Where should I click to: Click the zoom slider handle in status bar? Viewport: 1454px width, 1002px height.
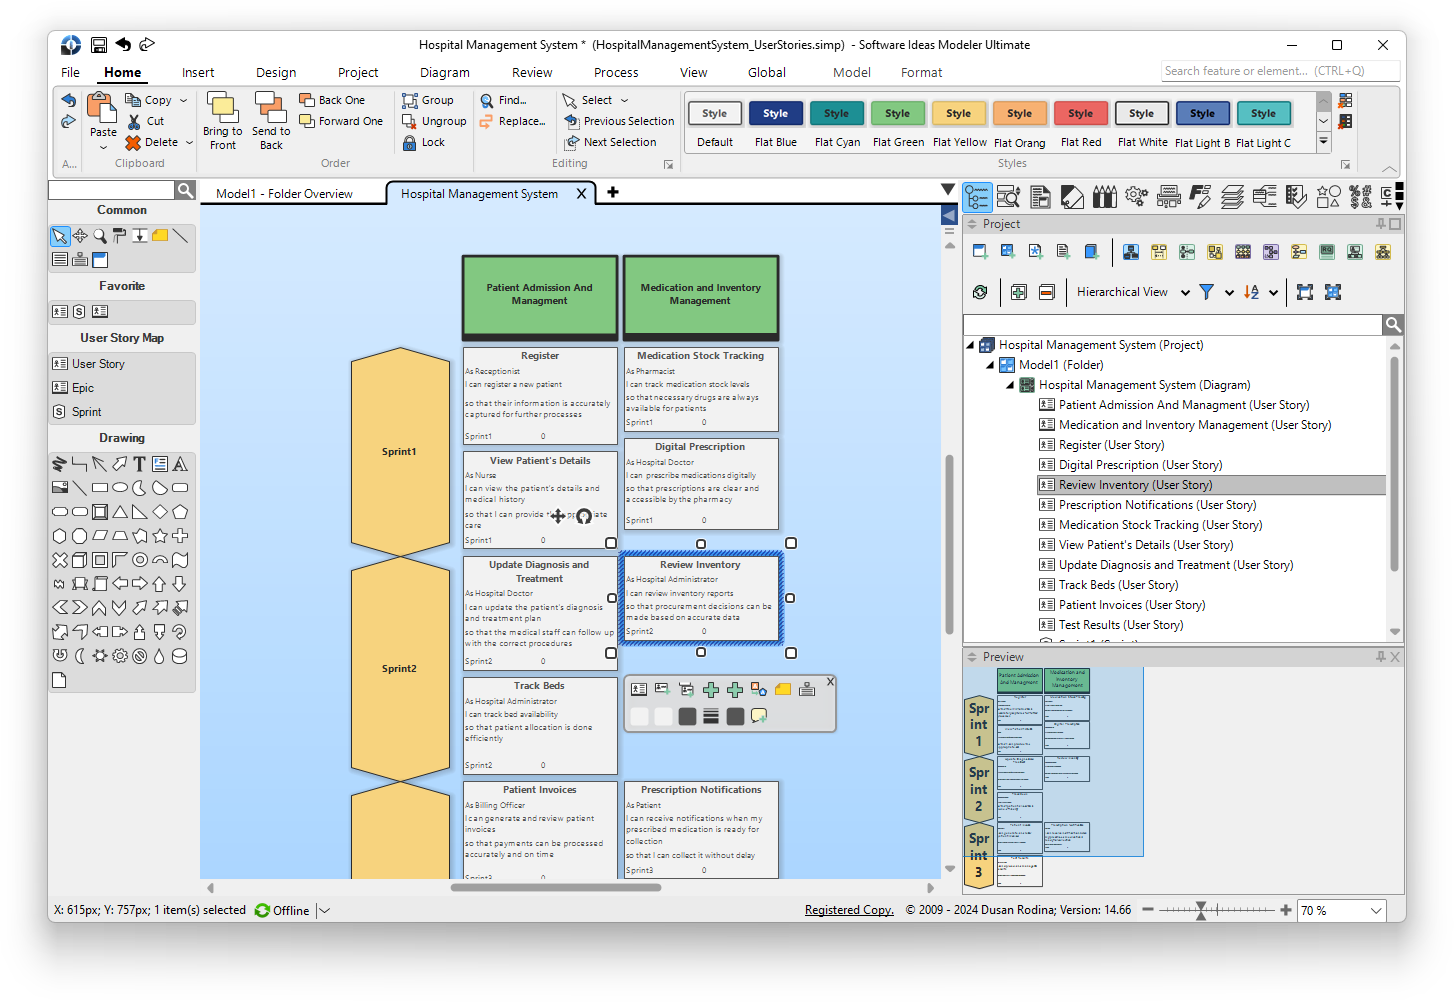click(x=1201, y=910)
